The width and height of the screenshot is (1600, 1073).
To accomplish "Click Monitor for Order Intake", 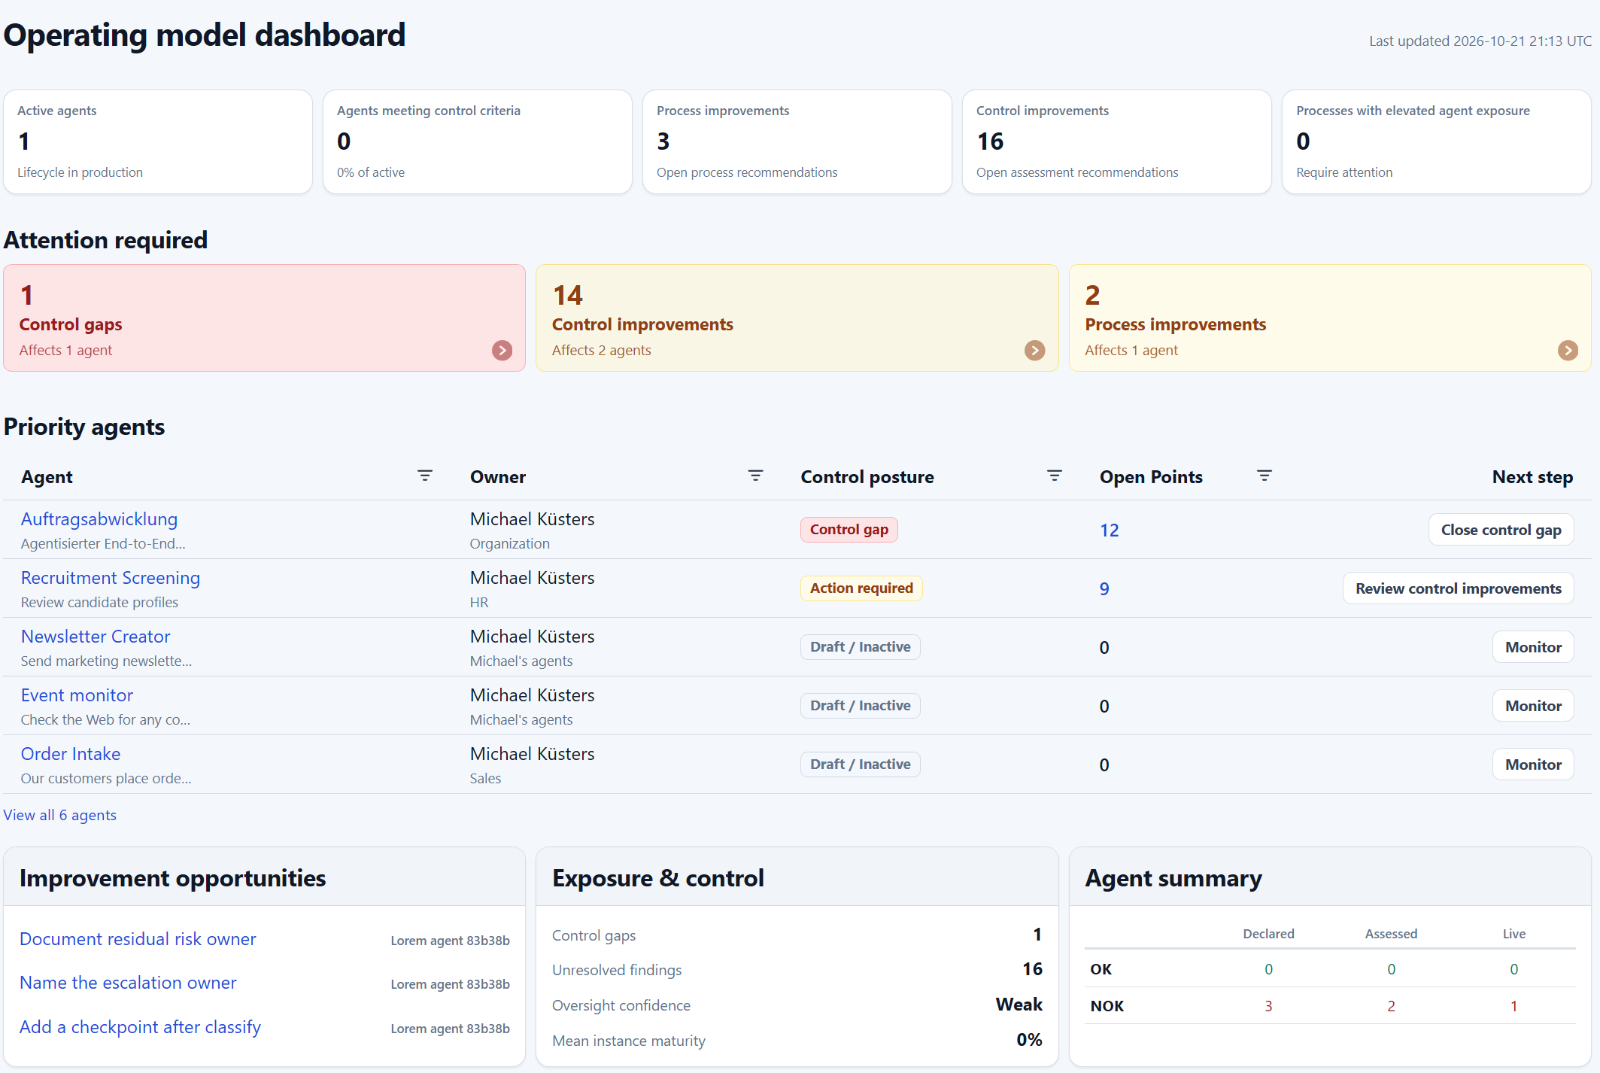I will click(1533, 764).
